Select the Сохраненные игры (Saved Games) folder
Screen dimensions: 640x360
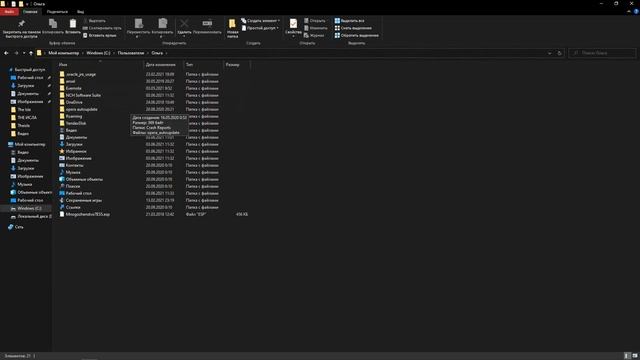(84, 200)
